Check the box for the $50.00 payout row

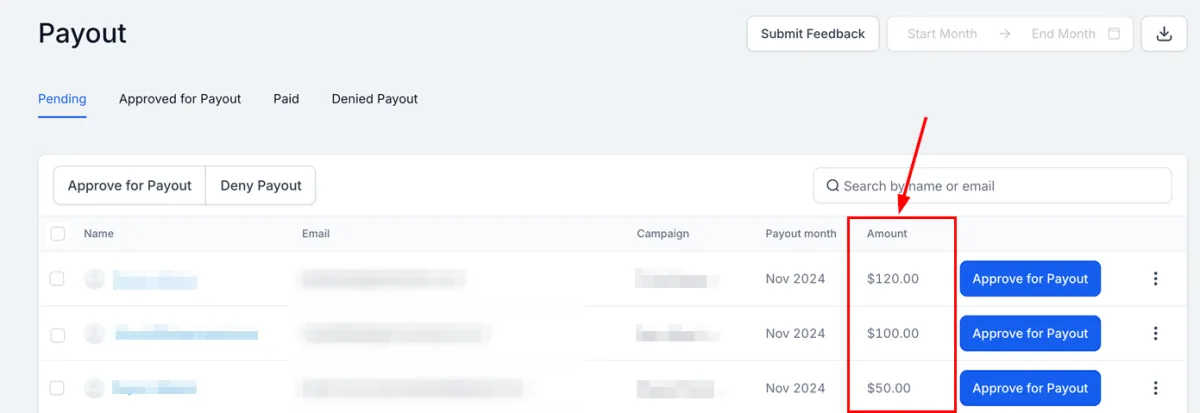point(58,388)
